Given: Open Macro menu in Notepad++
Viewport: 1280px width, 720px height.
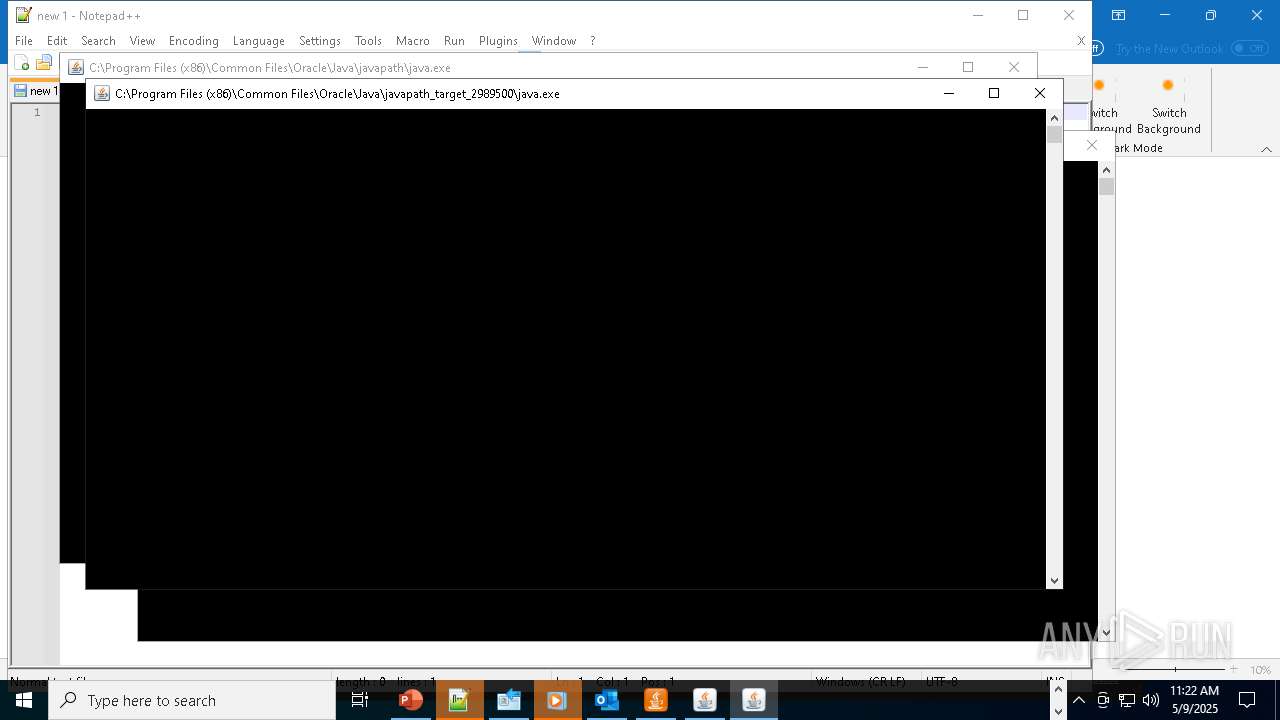Looking at the screenshot, I should [413, 41].
